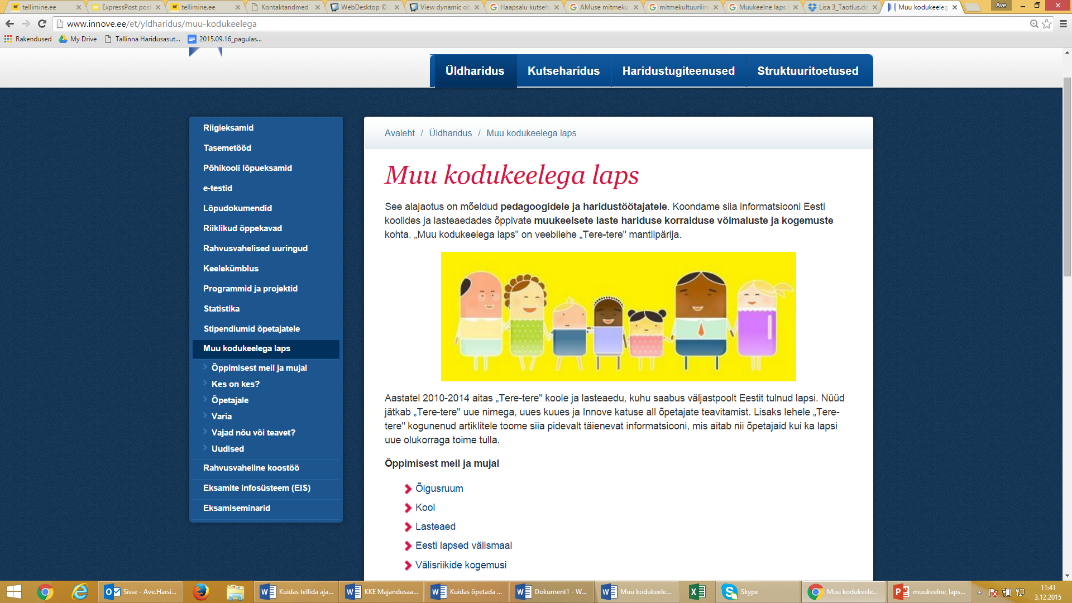Expand the 'Õppimisest meil ja mujal' submenu item
This screenshot has width=1072, height=603.
259,368
